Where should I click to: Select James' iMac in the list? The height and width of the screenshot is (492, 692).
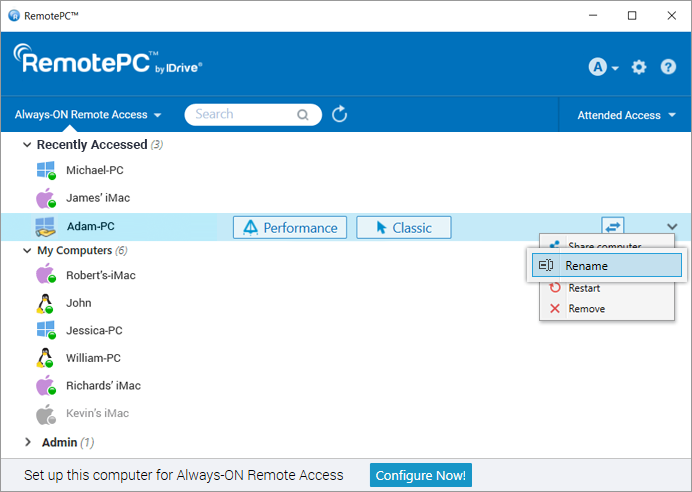point(98,198)
